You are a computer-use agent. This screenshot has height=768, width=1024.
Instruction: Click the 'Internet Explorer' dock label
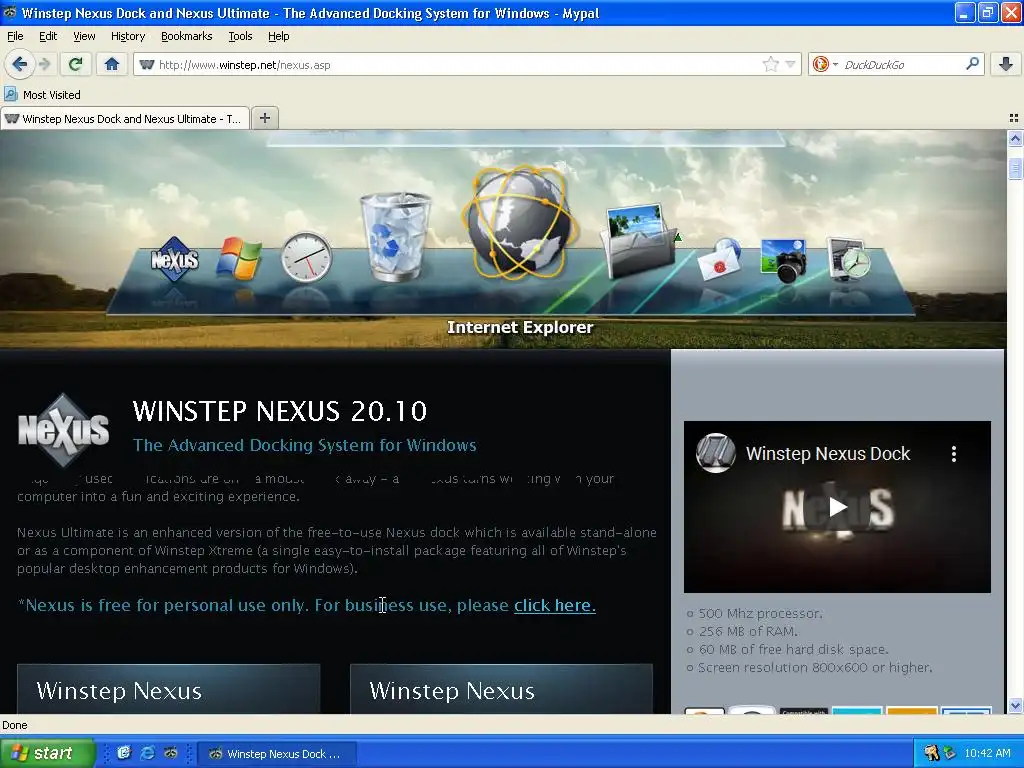(520, 327)
